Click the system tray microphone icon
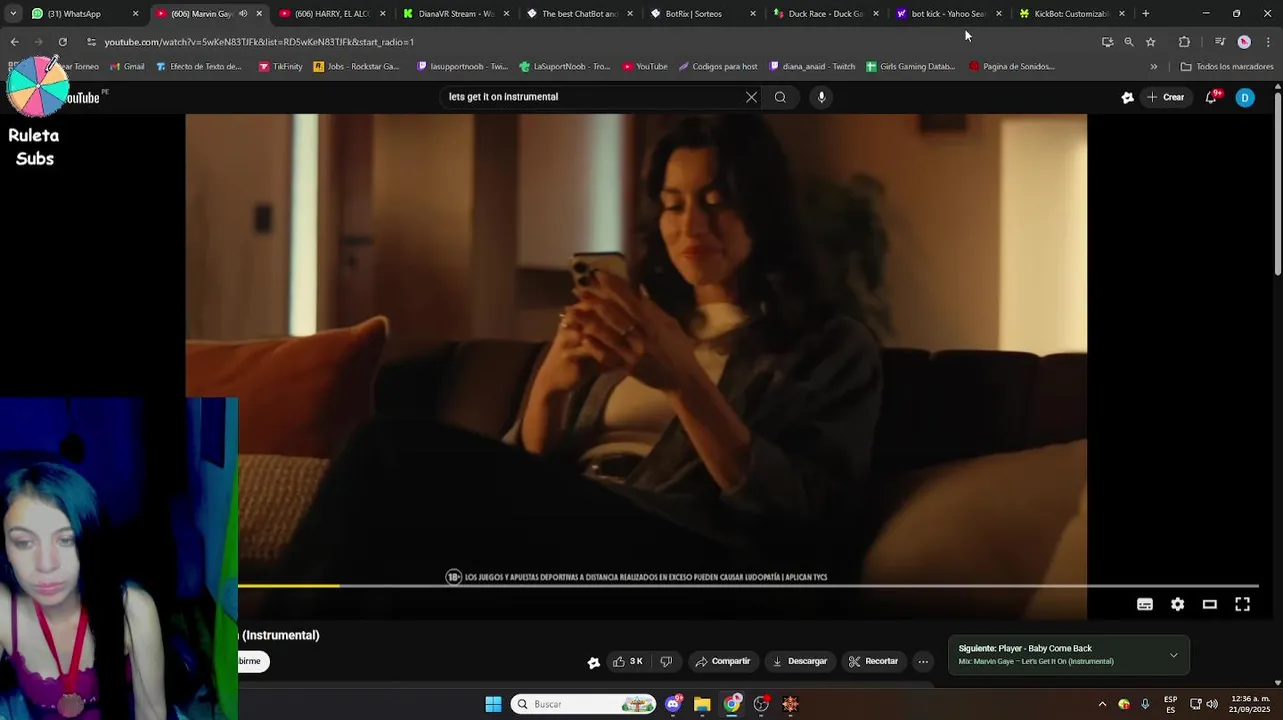Screen dimensions: 1283x720 1145,704
